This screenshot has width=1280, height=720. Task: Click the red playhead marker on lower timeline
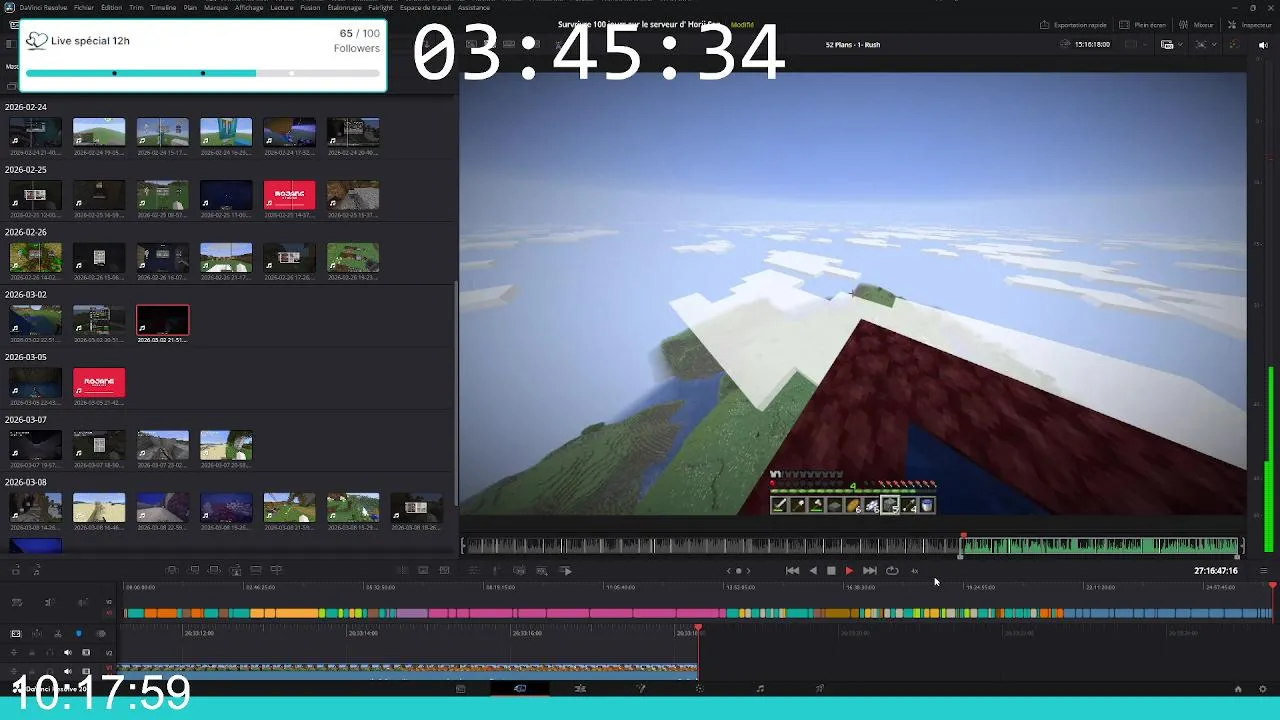(698, 629)
